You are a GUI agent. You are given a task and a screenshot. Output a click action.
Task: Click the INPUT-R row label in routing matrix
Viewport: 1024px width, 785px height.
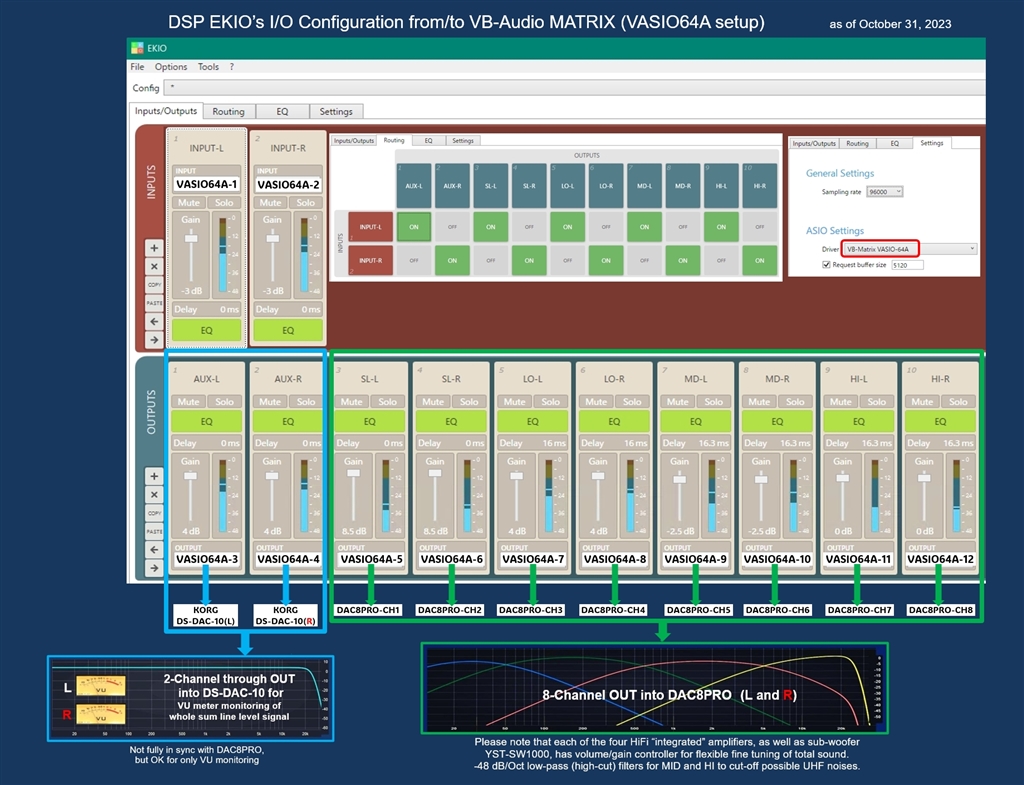(370, 260)
